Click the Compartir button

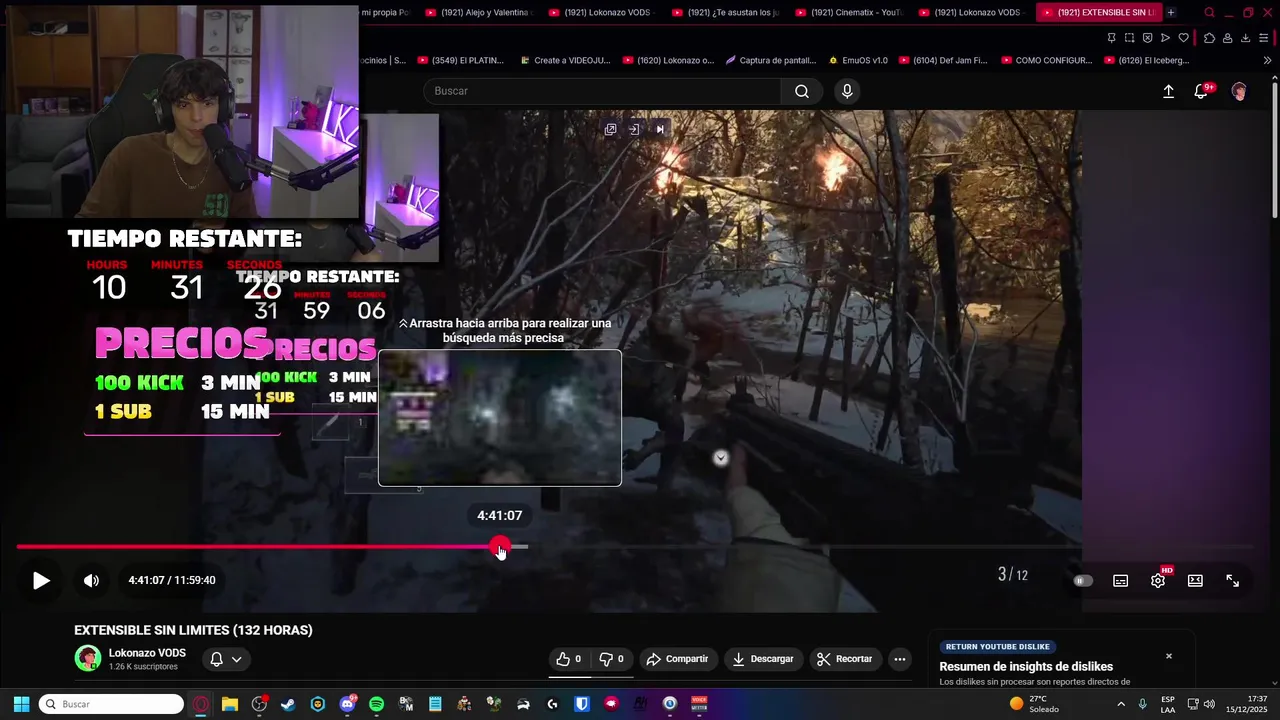(677, 659)
